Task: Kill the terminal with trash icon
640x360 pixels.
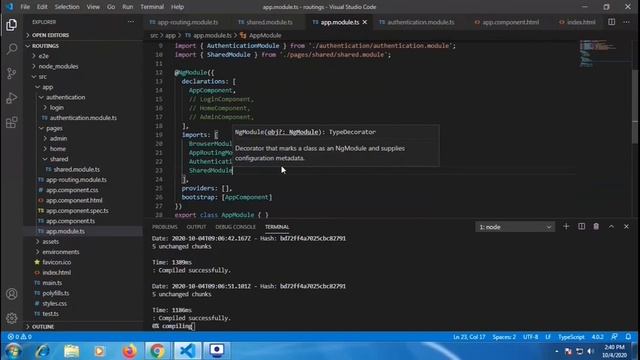Action: (x=596, y=227)
